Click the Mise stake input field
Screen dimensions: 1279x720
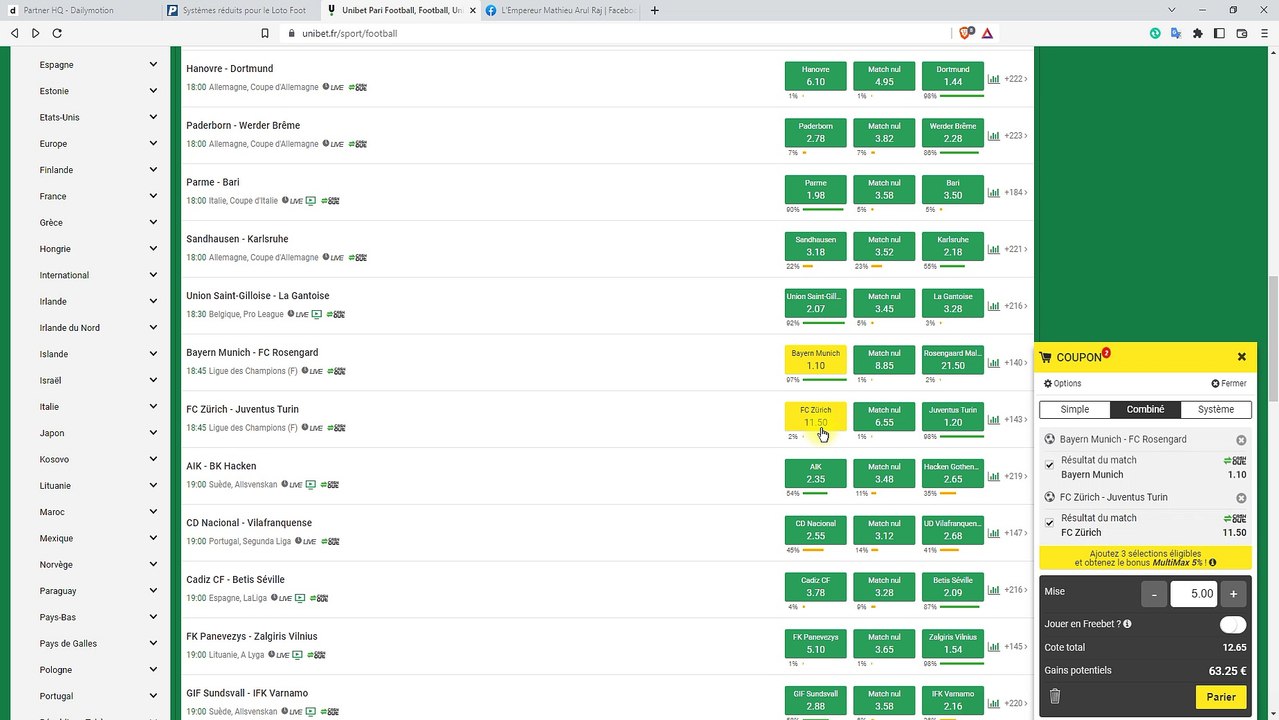1194,594
